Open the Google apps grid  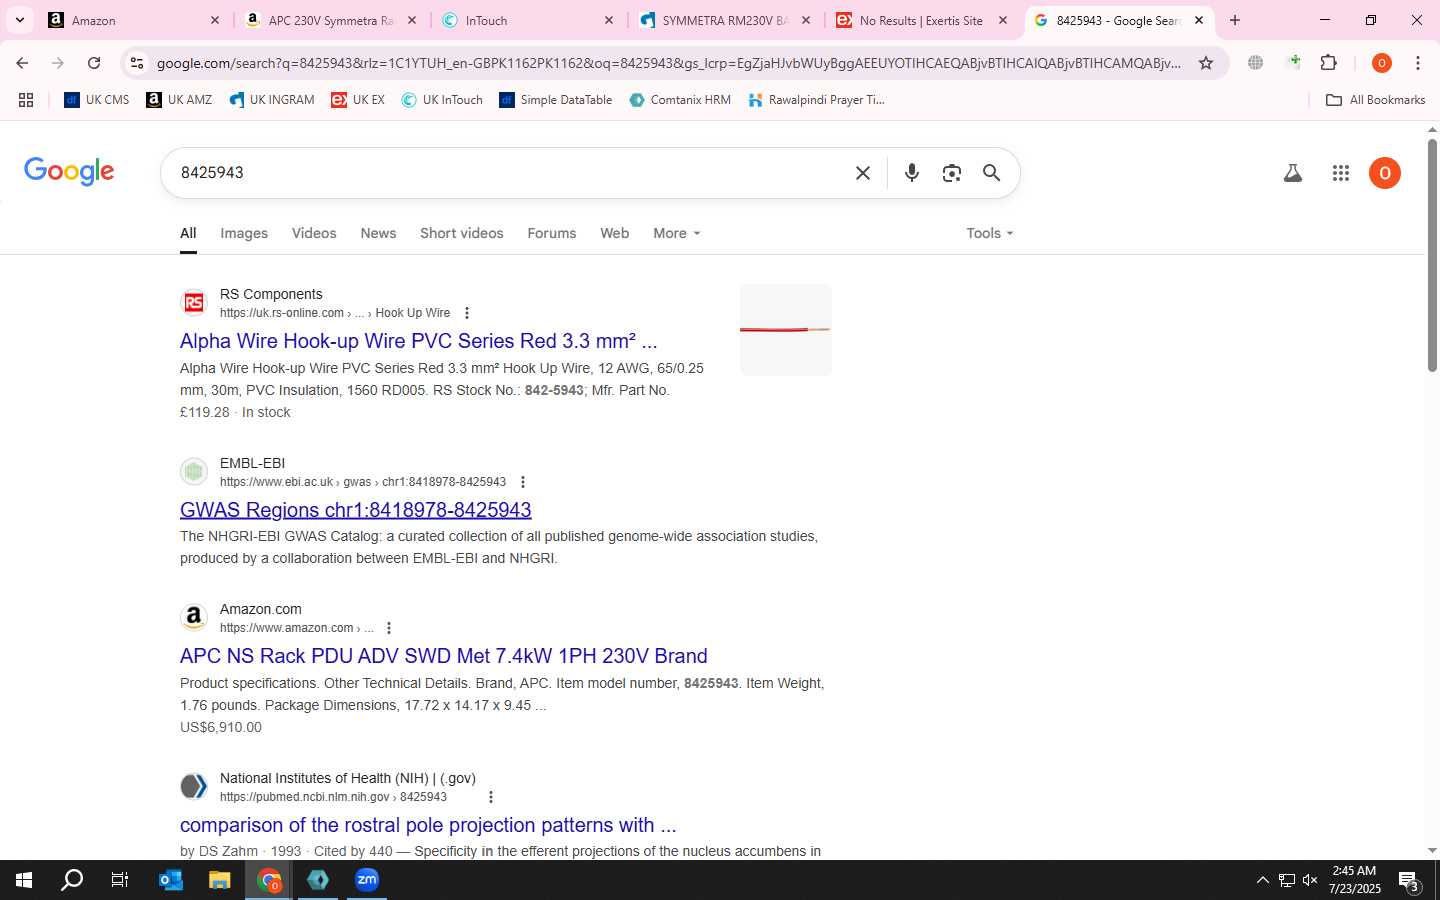[x=1341, y=173]
